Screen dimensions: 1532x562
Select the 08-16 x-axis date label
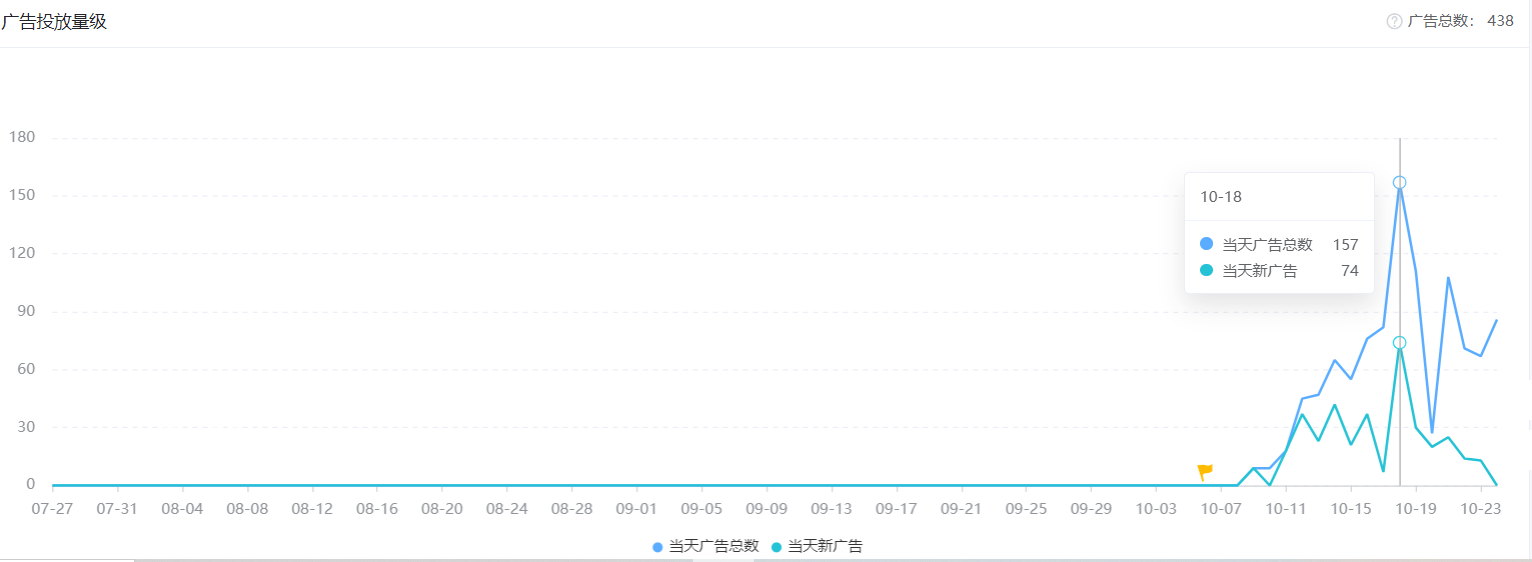(376, 508)
